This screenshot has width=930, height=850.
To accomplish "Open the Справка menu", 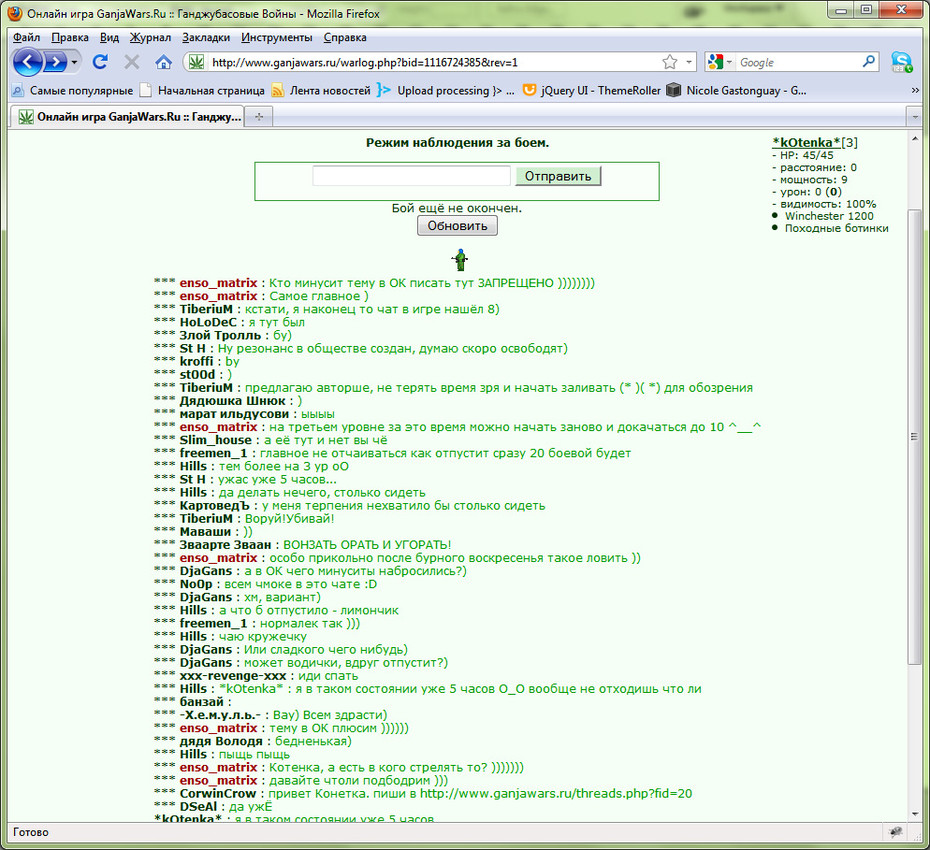I will [x=345, y=37].
